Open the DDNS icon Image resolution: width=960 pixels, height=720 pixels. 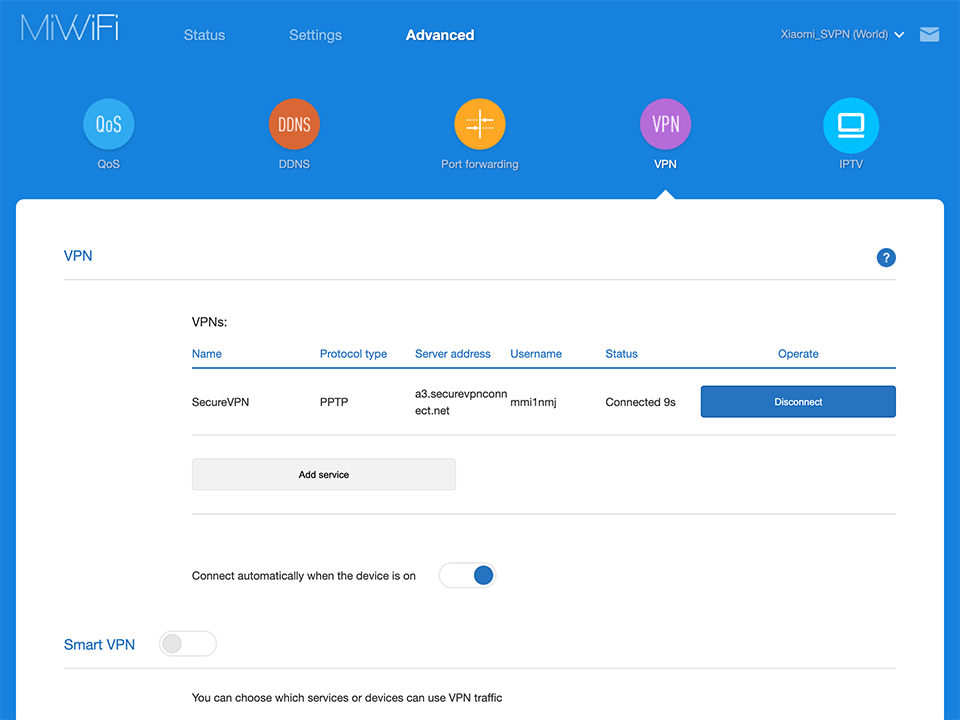click(294, 125)
